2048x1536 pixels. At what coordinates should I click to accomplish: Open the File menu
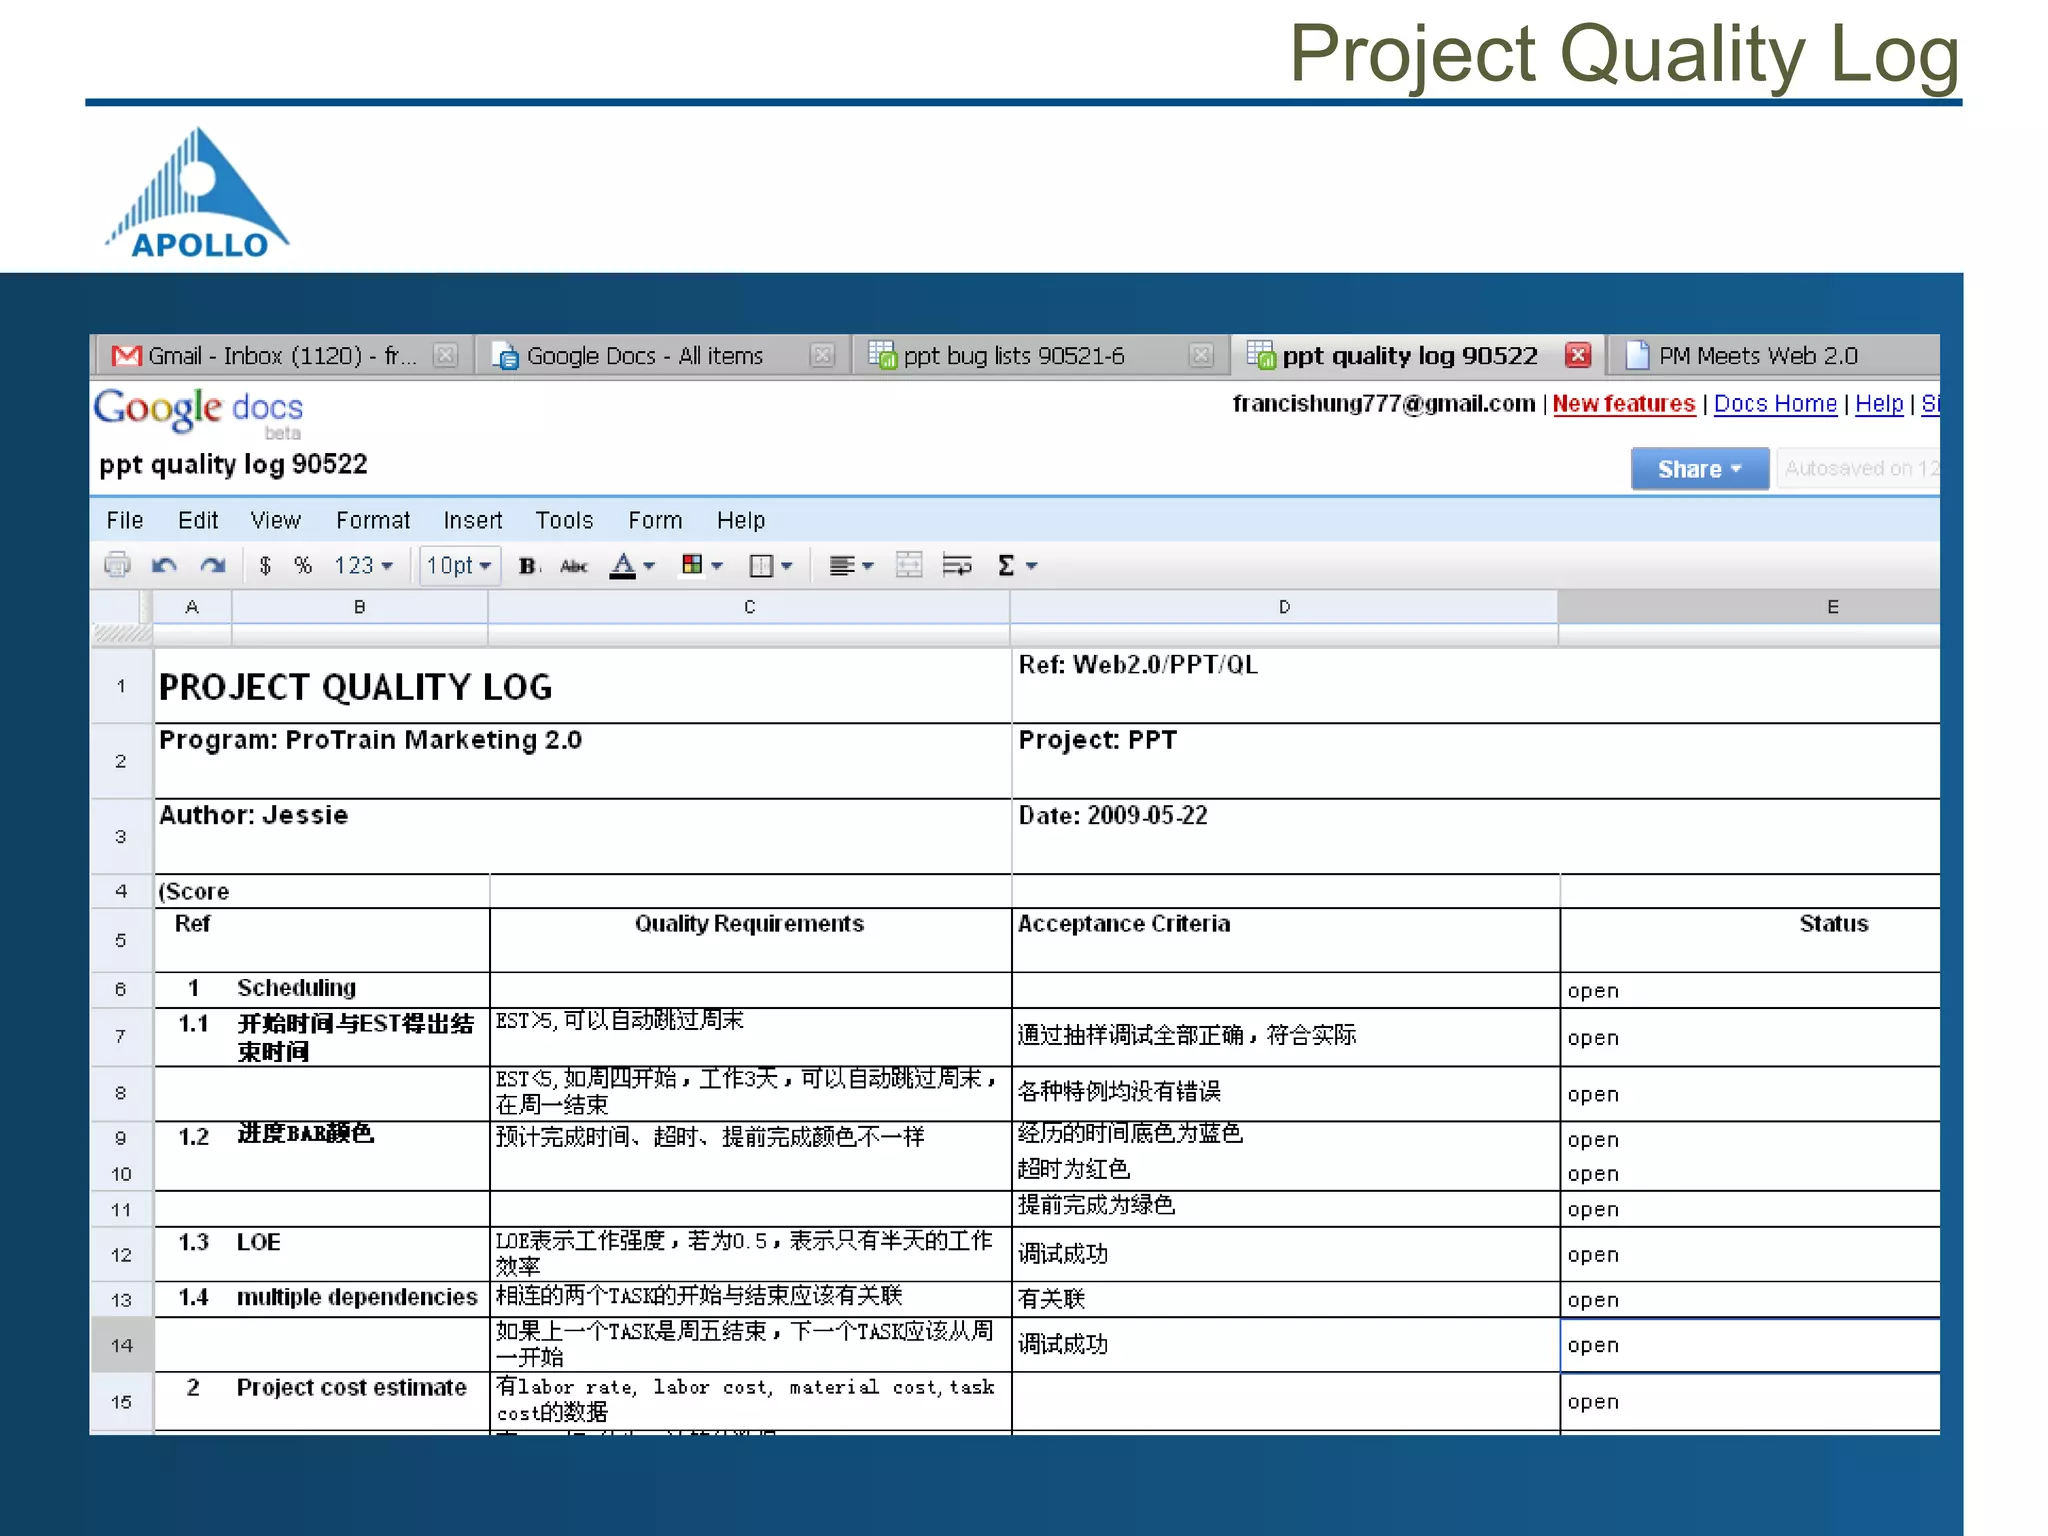click(125, 520)
